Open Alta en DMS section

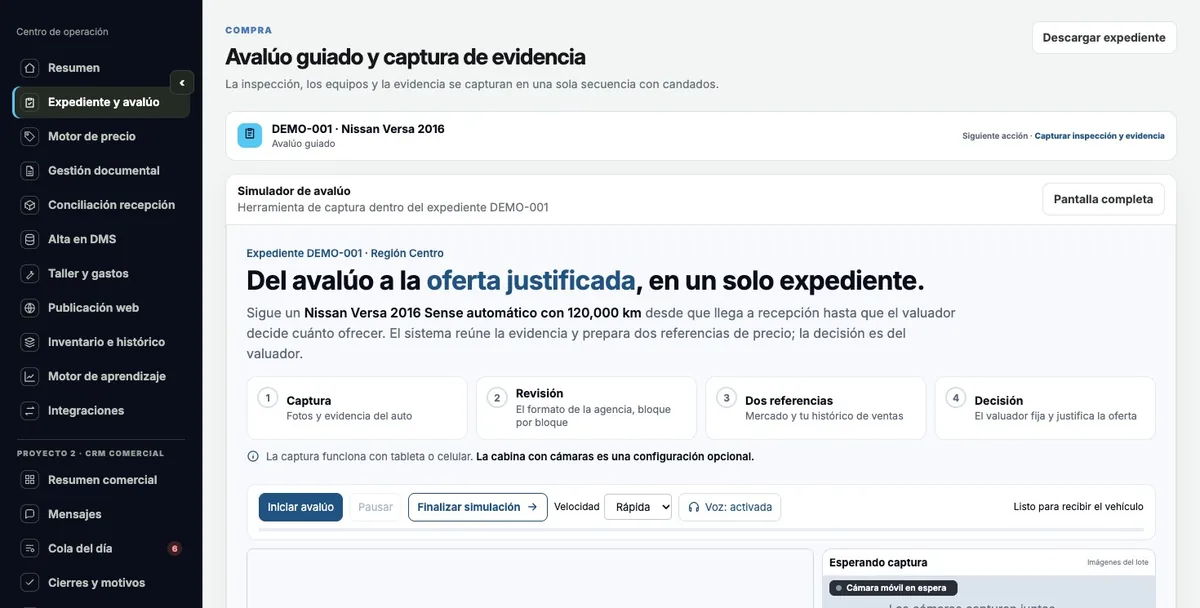click(101, 239)
